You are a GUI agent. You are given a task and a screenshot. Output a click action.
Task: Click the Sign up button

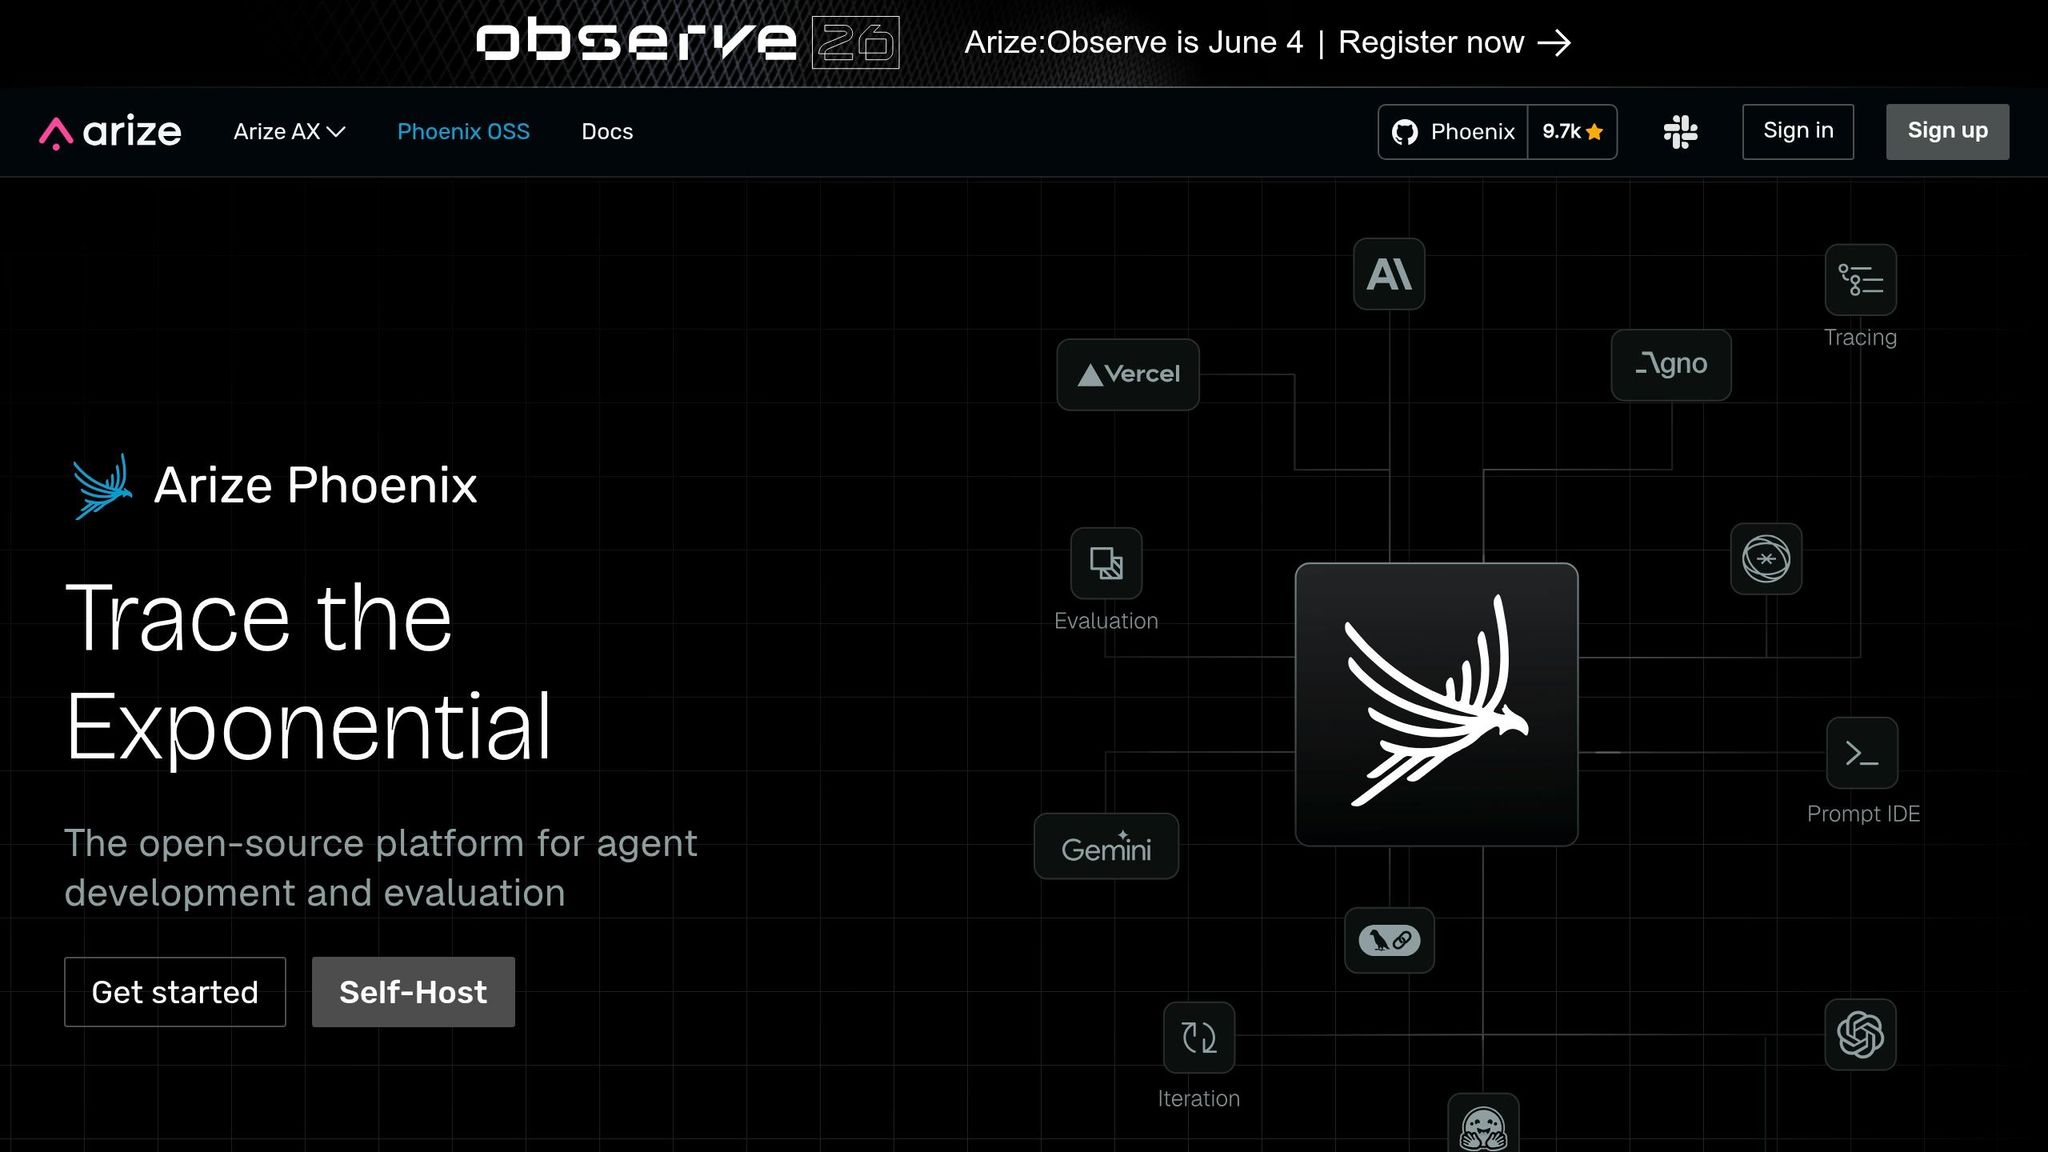(1947, 132)
